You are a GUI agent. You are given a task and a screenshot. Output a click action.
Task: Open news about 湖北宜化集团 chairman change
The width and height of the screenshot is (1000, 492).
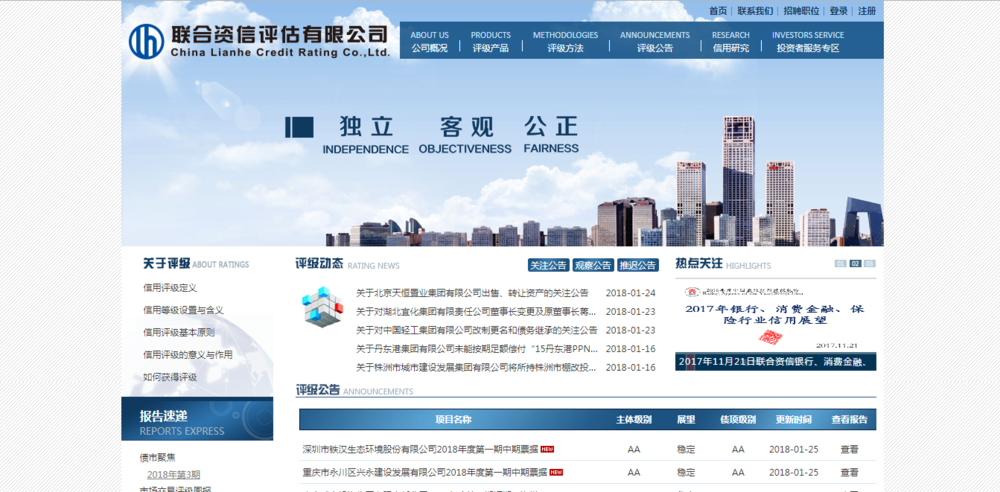pyautogui.click(x=476, y=312)
